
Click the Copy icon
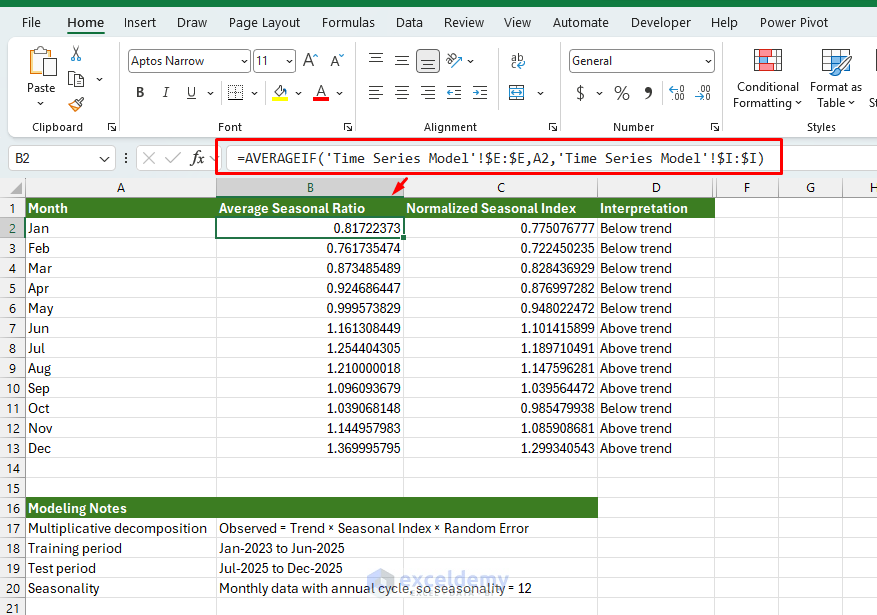click(76, 79)
